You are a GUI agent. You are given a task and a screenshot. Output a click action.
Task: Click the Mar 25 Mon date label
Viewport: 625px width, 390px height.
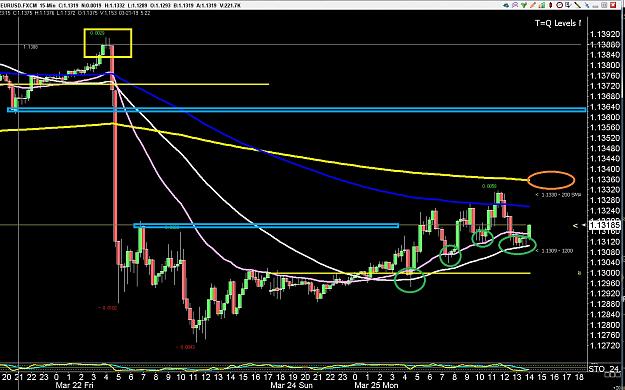click(x=376, y=385)
